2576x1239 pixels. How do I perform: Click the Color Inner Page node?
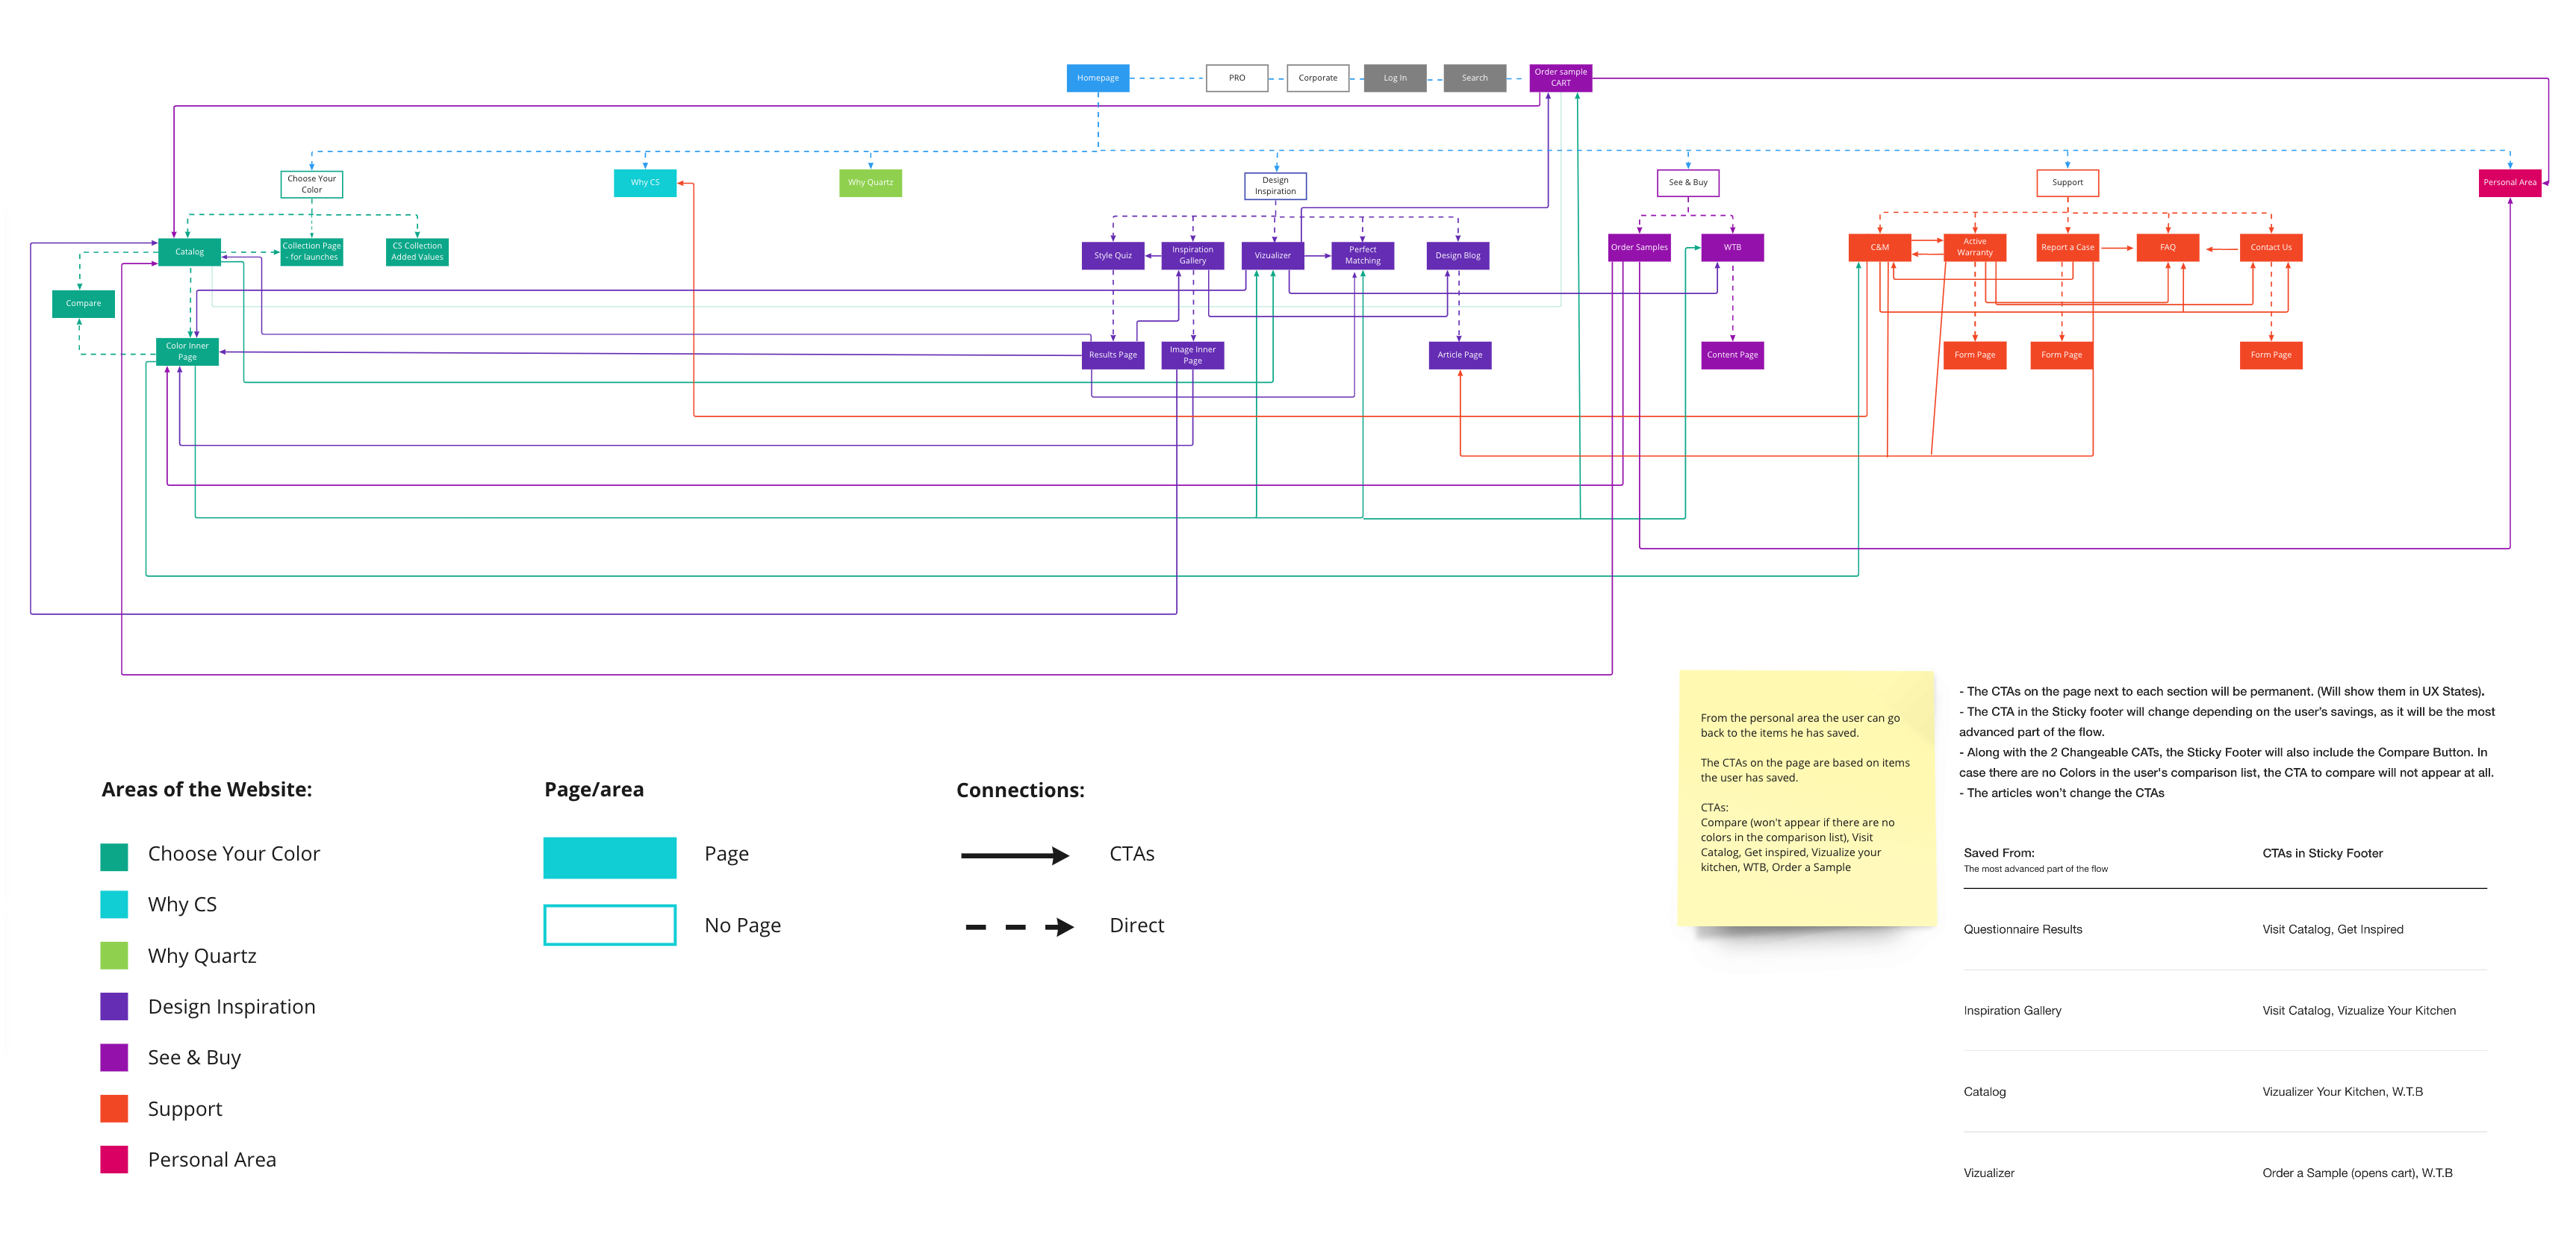(187, 352)
